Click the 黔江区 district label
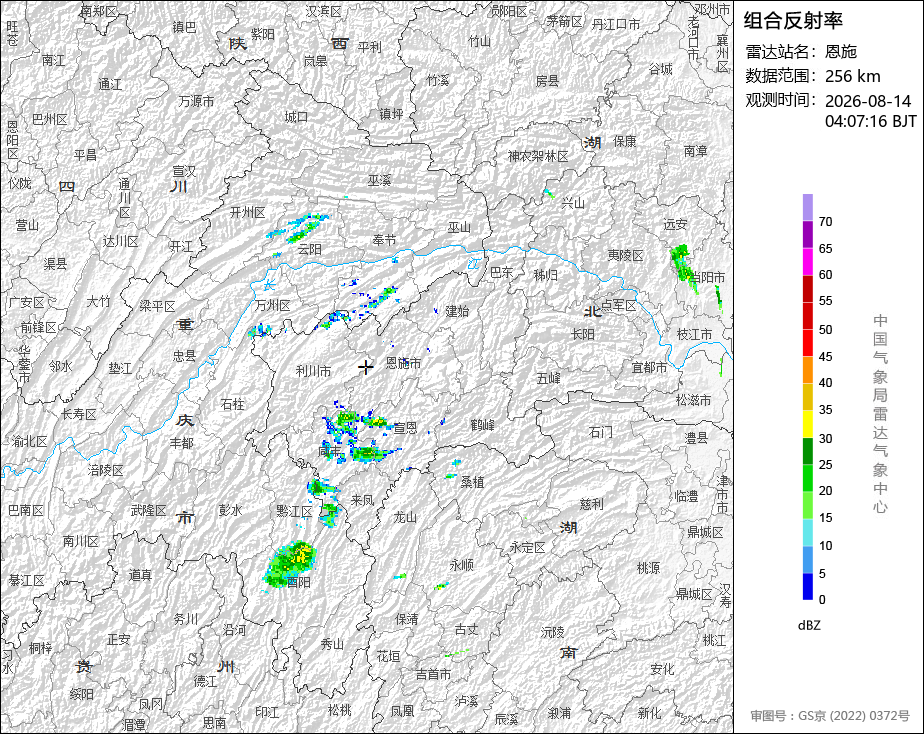 [294, 511]
